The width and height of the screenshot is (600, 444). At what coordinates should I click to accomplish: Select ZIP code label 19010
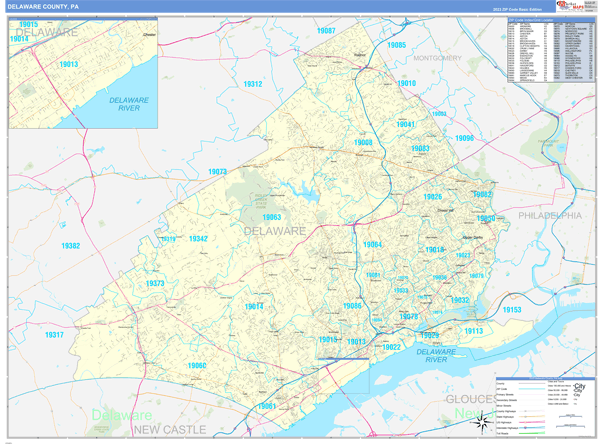pyautogui.click(x=406, y=83)
